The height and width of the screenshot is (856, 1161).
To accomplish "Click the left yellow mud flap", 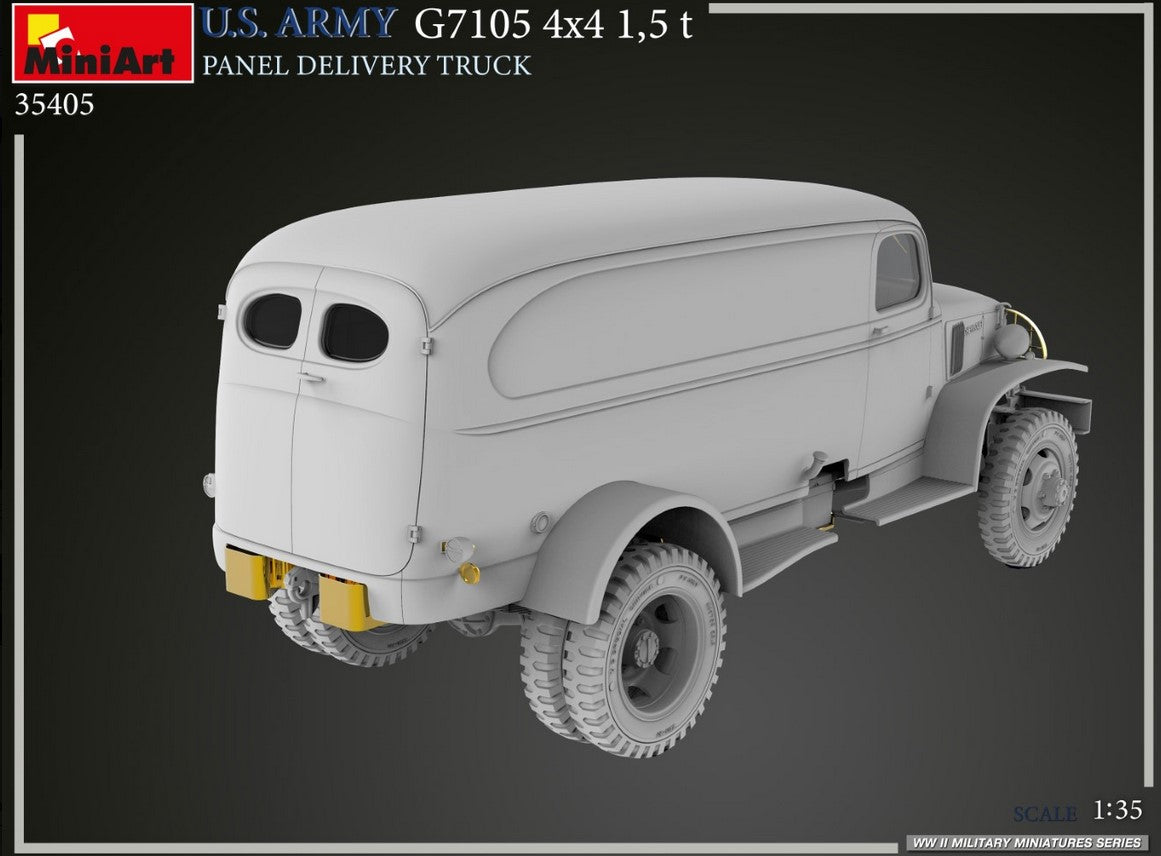I will click(250, 573).
